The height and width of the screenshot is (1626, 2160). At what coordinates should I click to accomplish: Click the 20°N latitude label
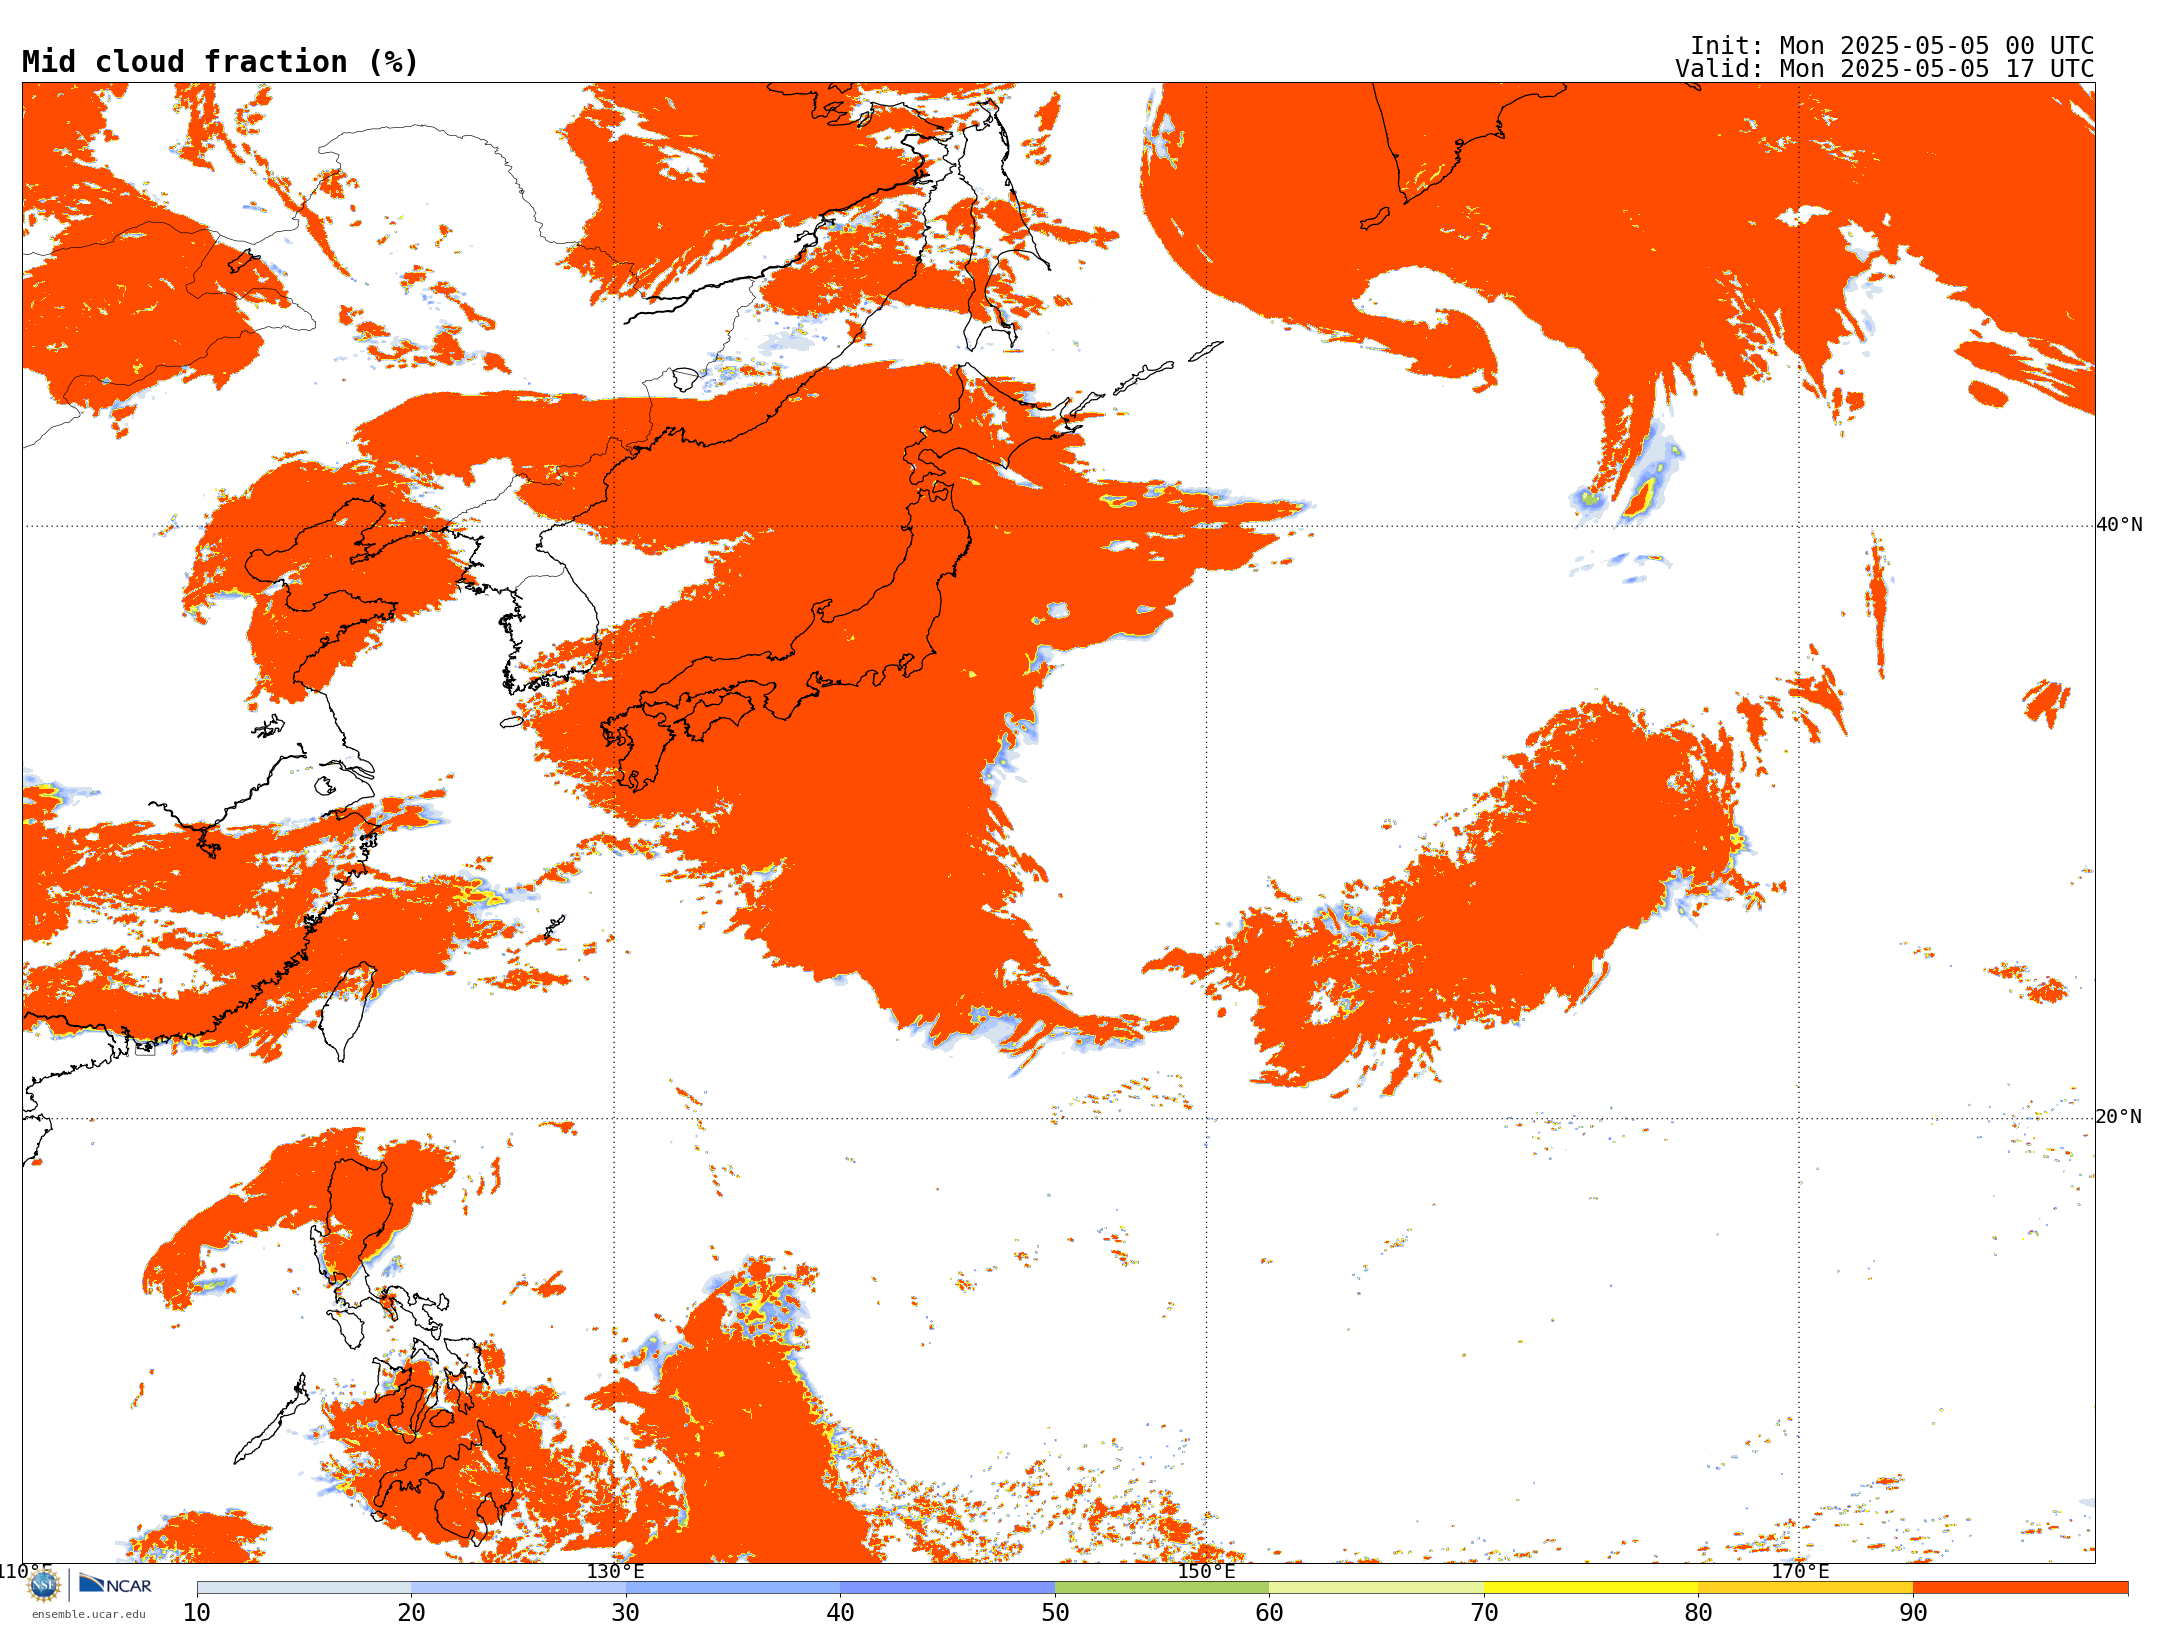[2119, 1117]
